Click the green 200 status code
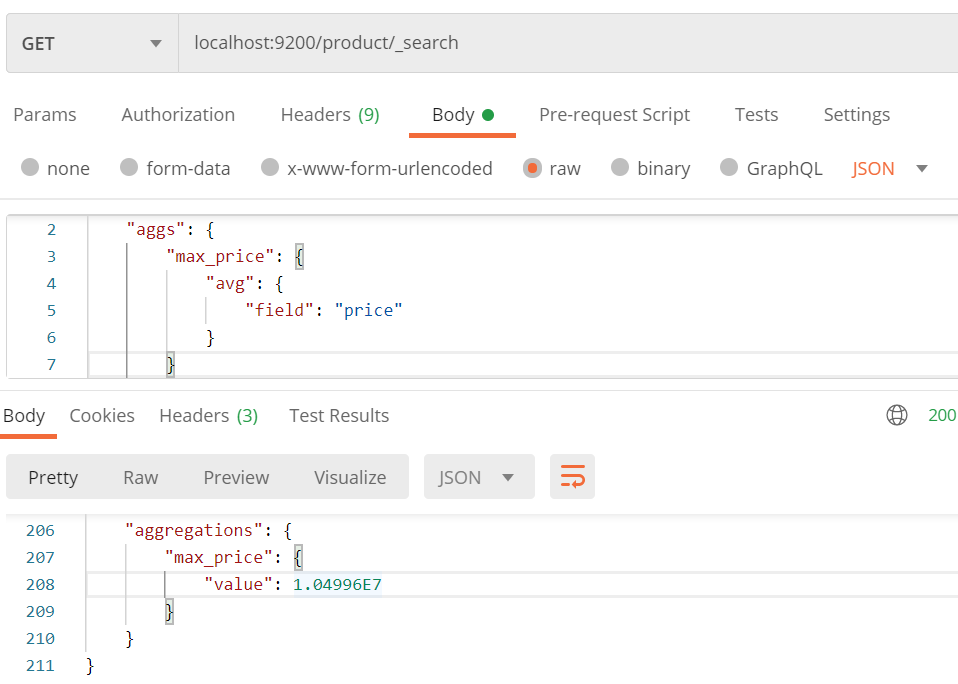This screenshot has height=684, width=958. point(942,414)
